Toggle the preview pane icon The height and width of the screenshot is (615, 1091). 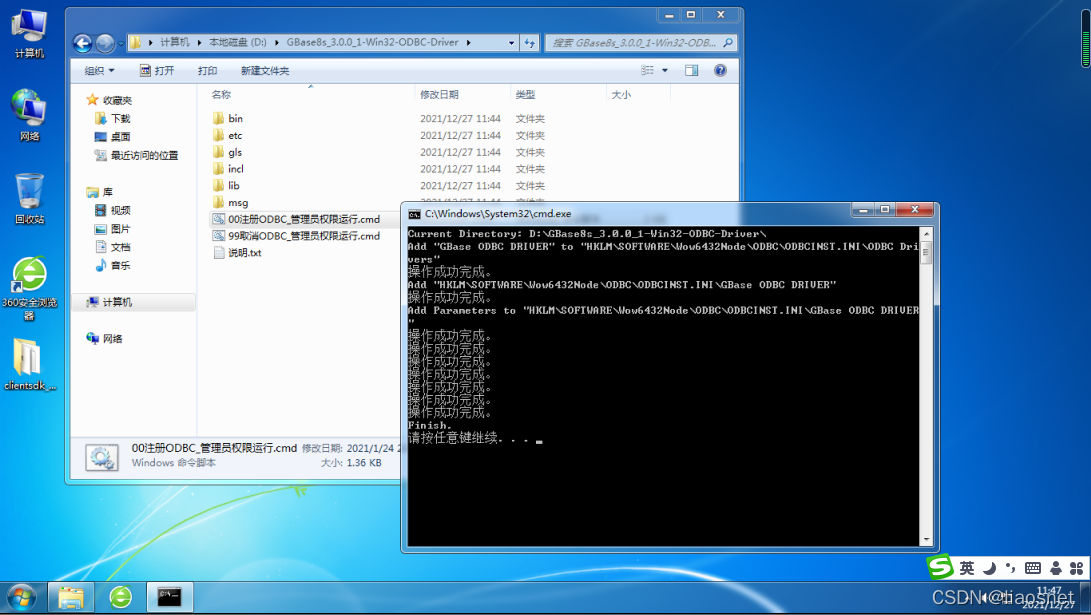point(691,70)
